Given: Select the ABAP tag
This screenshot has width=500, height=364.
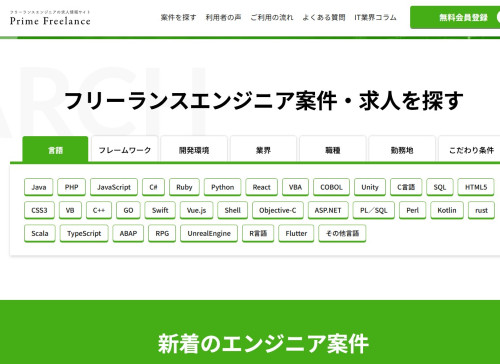Looking at the screenshot, I should click(128, 233).
